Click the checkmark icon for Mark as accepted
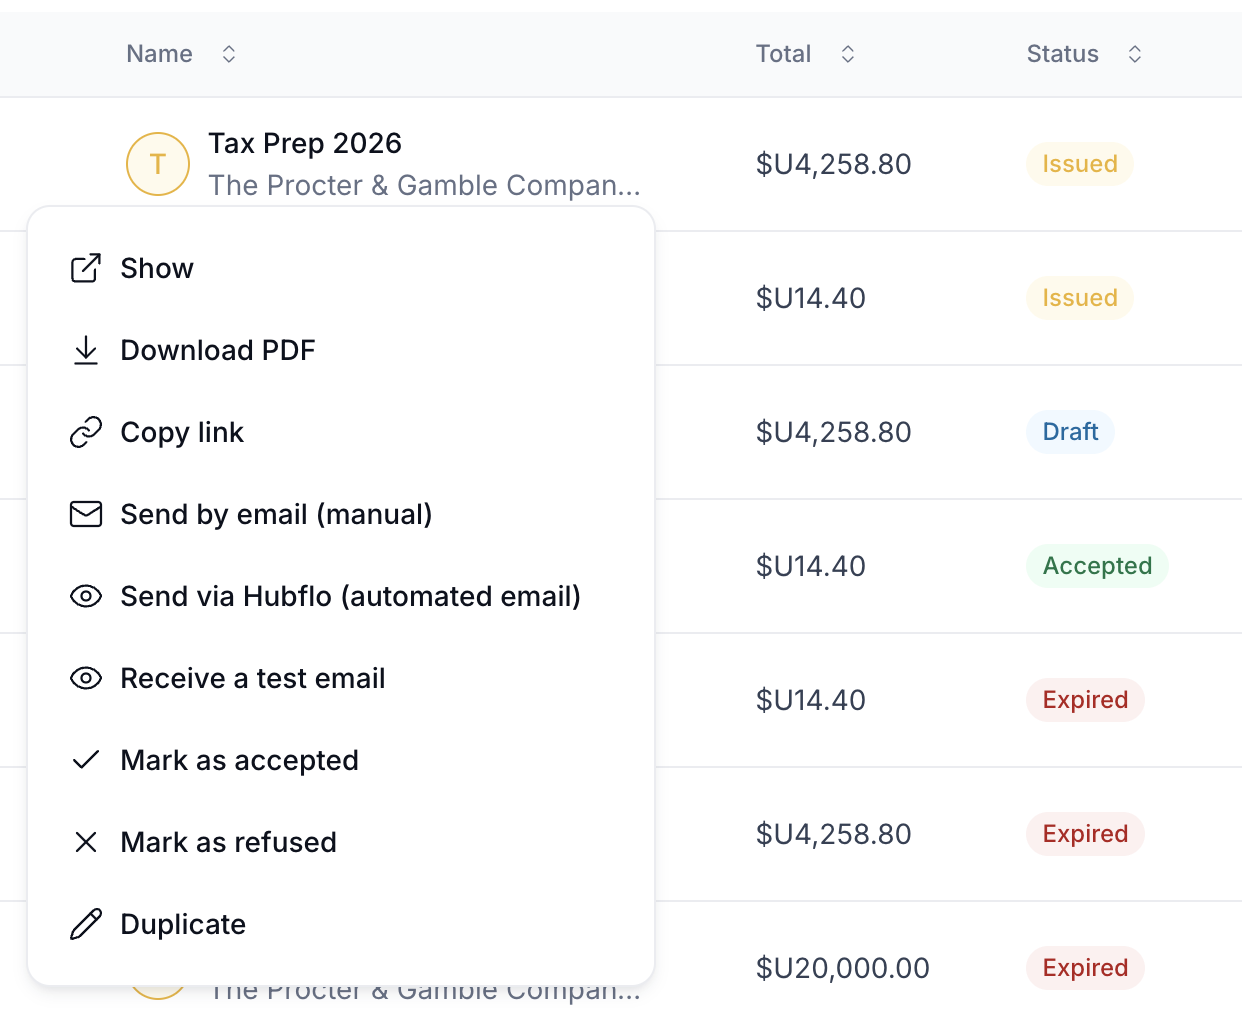This screenshot has height=1012, width=1242. 86,760
